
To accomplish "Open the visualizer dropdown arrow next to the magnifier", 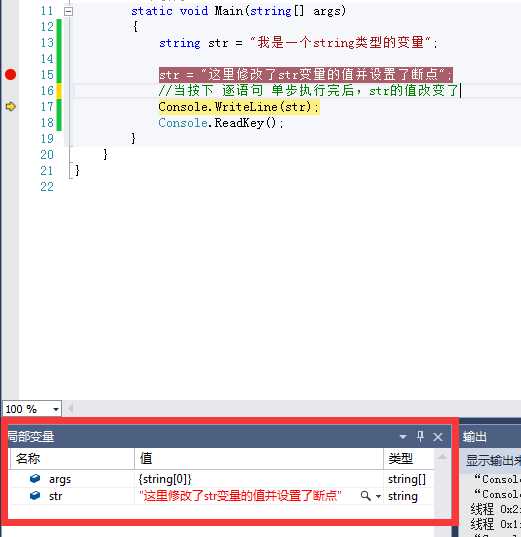I will (x=378, y=496).
